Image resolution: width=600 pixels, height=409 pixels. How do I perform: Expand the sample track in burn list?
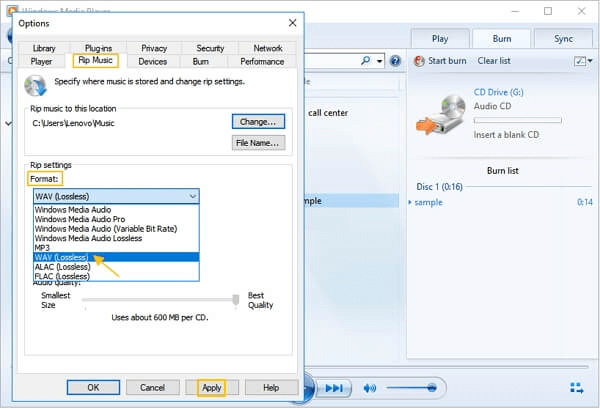point(410,202)
